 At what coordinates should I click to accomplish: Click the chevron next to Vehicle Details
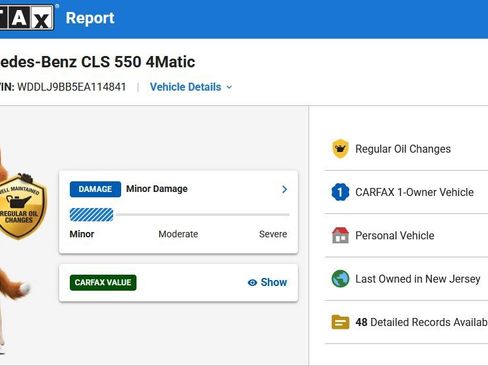pyautogui.click(x=229, y=87)
